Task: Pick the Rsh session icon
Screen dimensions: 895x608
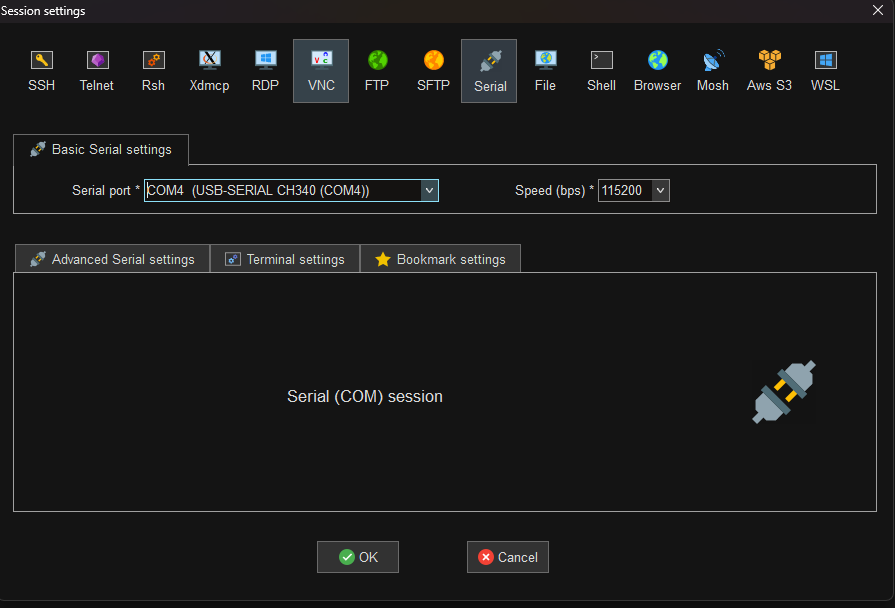Action: (153, 71)
